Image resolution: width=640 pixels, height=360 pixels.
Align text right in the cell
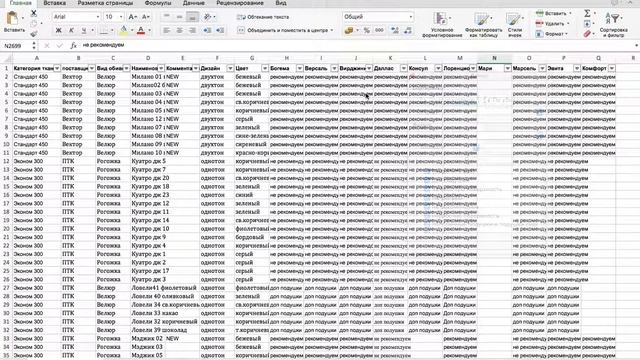click(192, 31)
